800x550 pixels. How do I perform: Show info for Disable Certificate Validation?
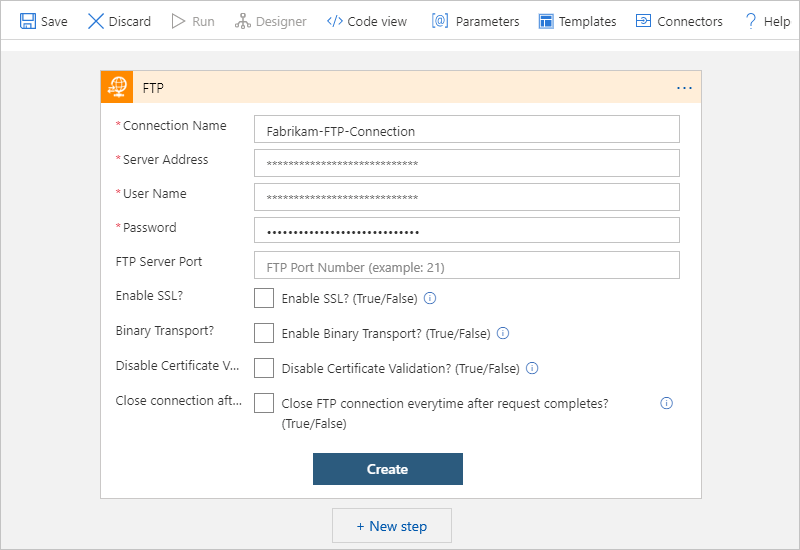tap(532, 368)
